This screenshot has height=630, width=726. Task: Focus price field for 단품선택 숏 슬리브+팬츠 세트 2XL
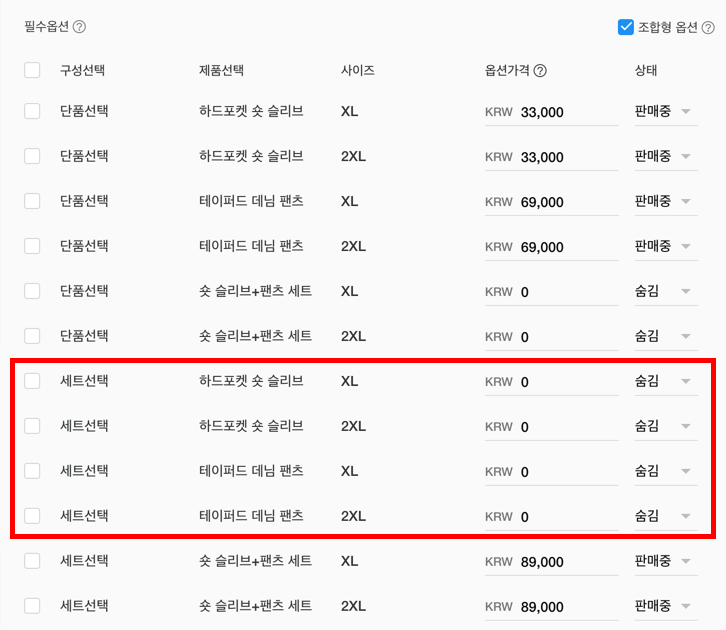point(566,337)
